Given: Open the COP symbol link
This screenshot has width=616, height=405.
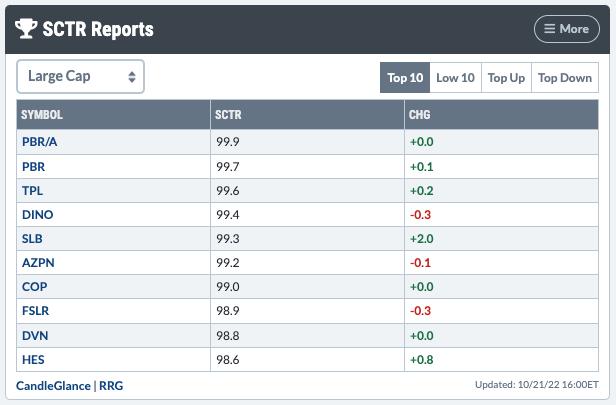Looking at the screenshot, I should tap(32, 288).
